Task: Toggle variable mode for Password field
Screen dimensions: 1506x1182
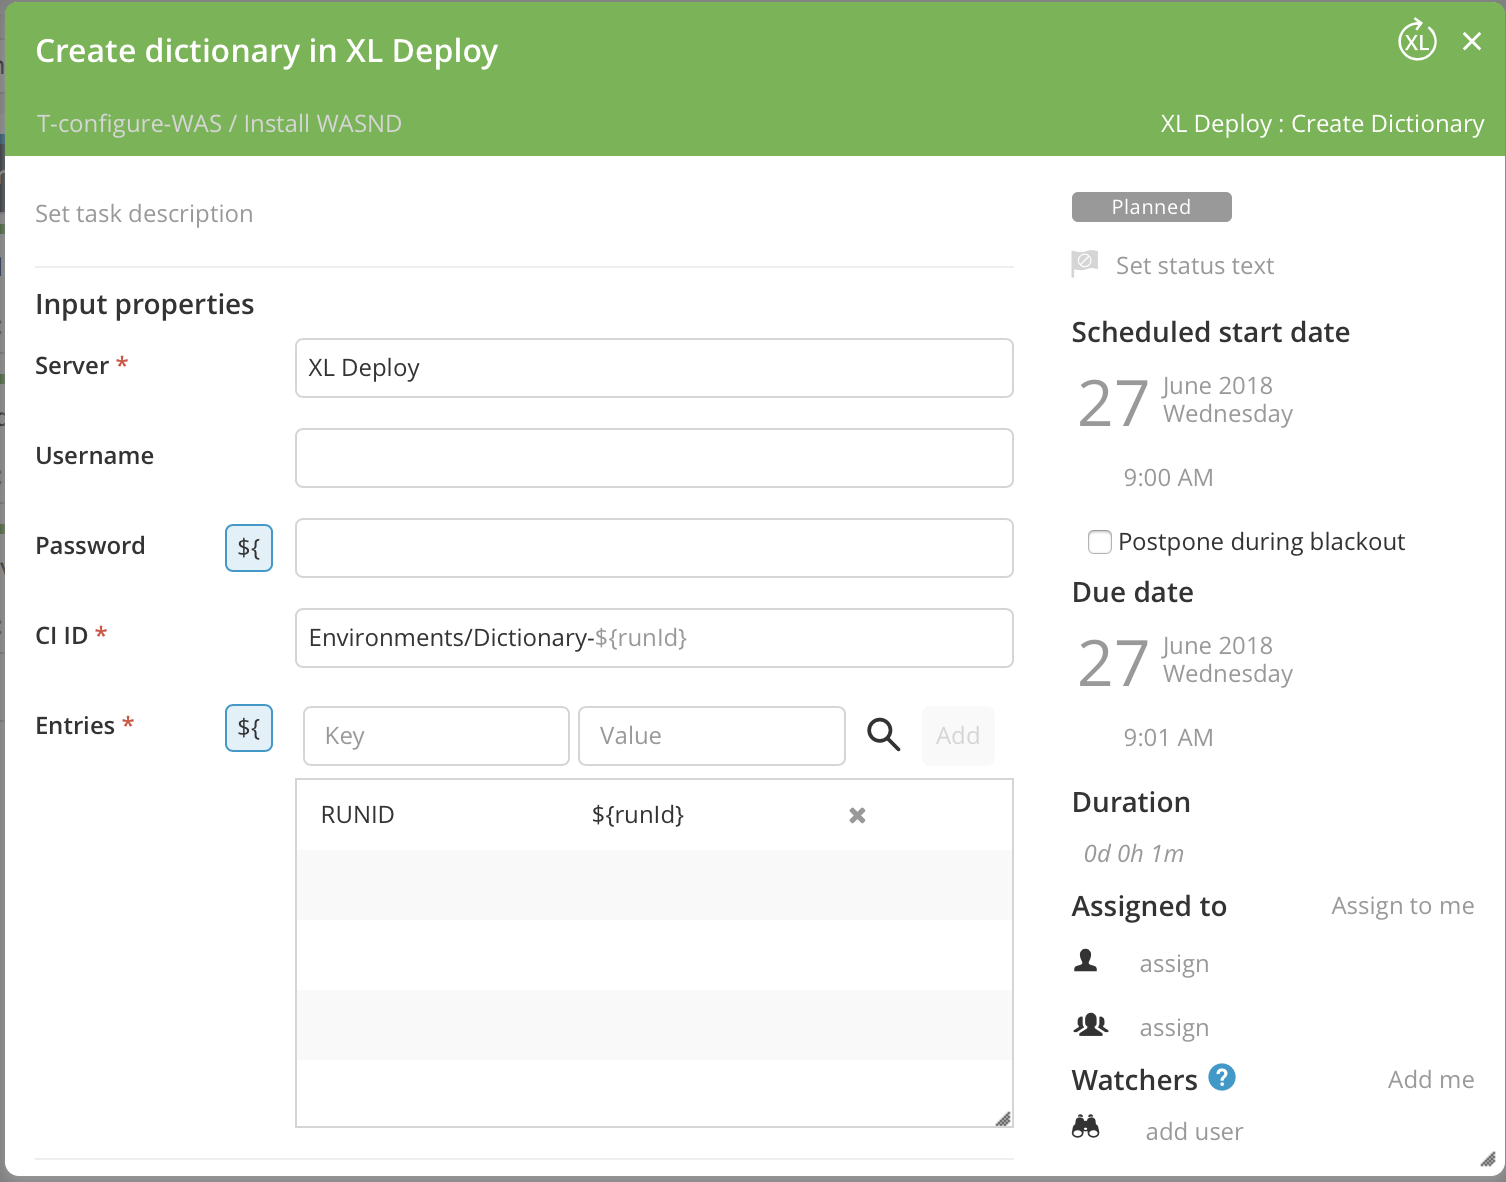Action: click(x=249, y=548)
